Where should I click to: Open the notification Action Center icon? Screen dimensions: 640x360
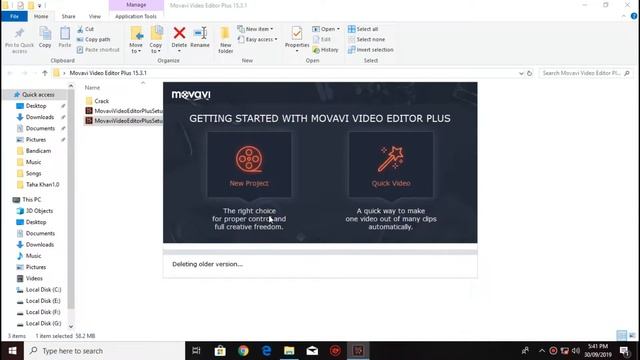(624, 351)
